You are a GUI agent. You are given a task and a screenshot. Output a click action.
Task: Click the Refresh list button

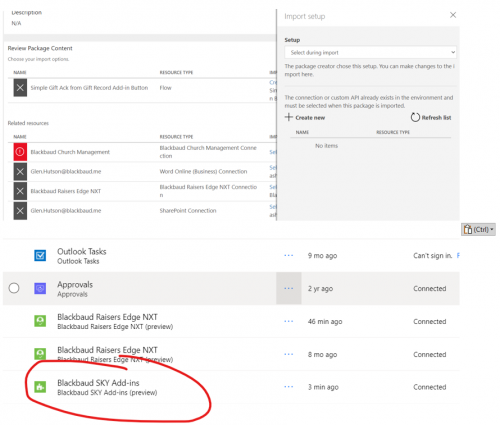431,117
